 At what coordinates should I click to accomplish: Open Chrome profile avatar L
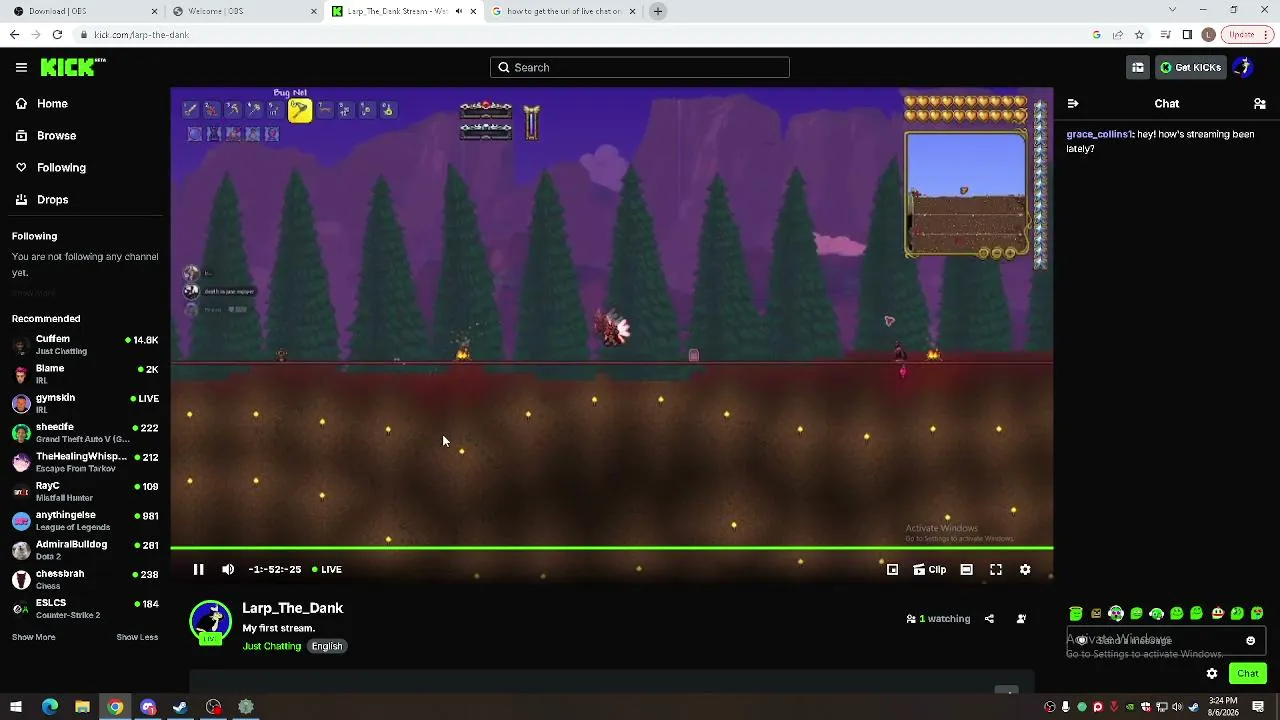(x=1208, y=35)
